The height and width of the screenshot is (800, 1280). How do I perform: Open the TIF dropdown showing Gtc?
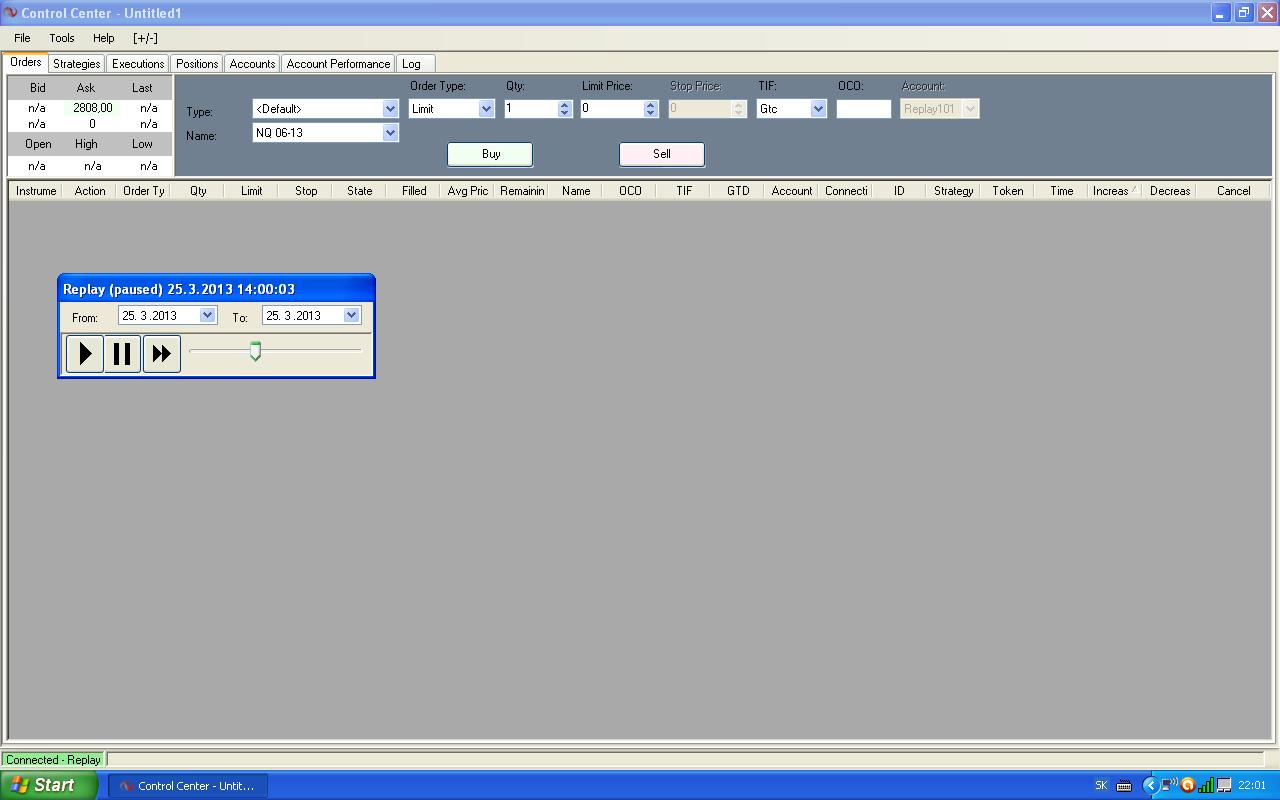(818, 109)
